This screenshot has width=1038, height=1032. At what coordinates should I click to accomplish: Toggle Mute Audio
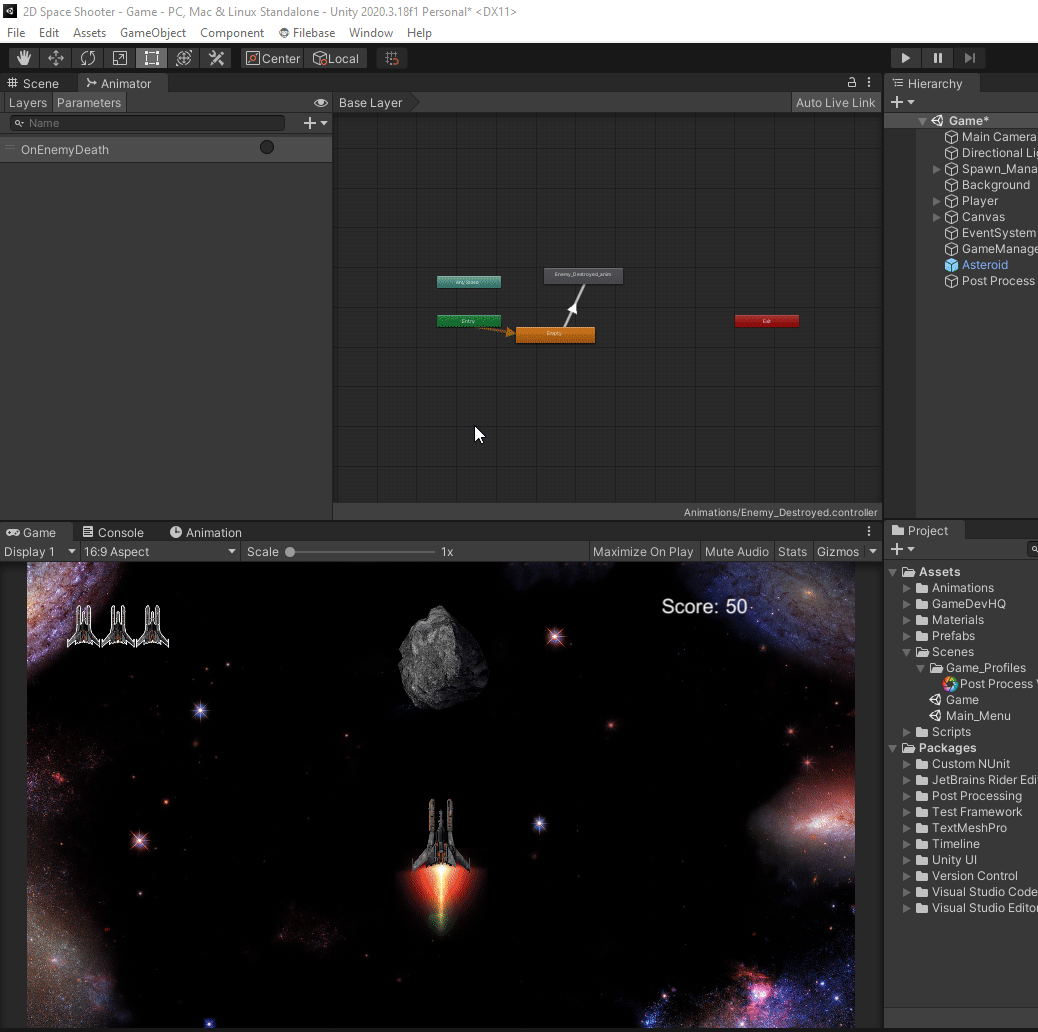click(x=737, y=551)
